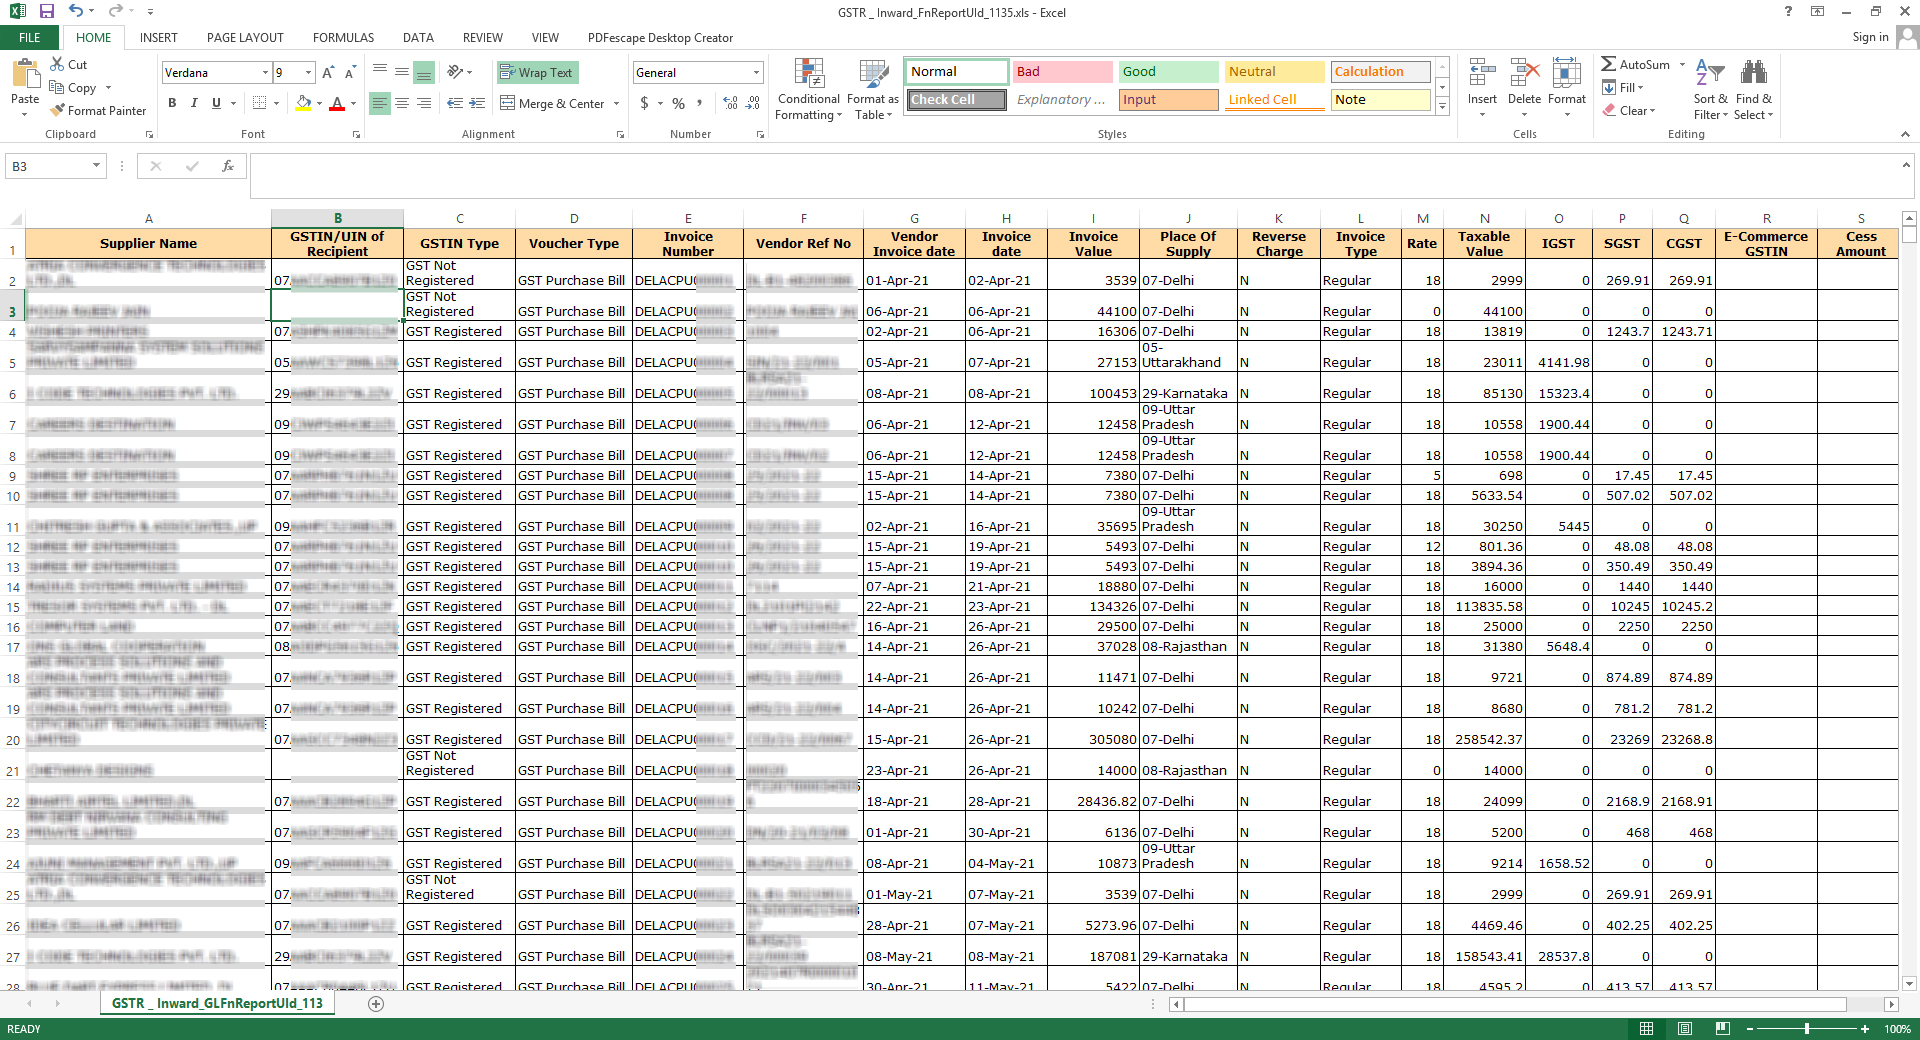Select the Supplier Name header cell
The width and height of the screenshot is (1920, 1040).
[x=148, y=244]
